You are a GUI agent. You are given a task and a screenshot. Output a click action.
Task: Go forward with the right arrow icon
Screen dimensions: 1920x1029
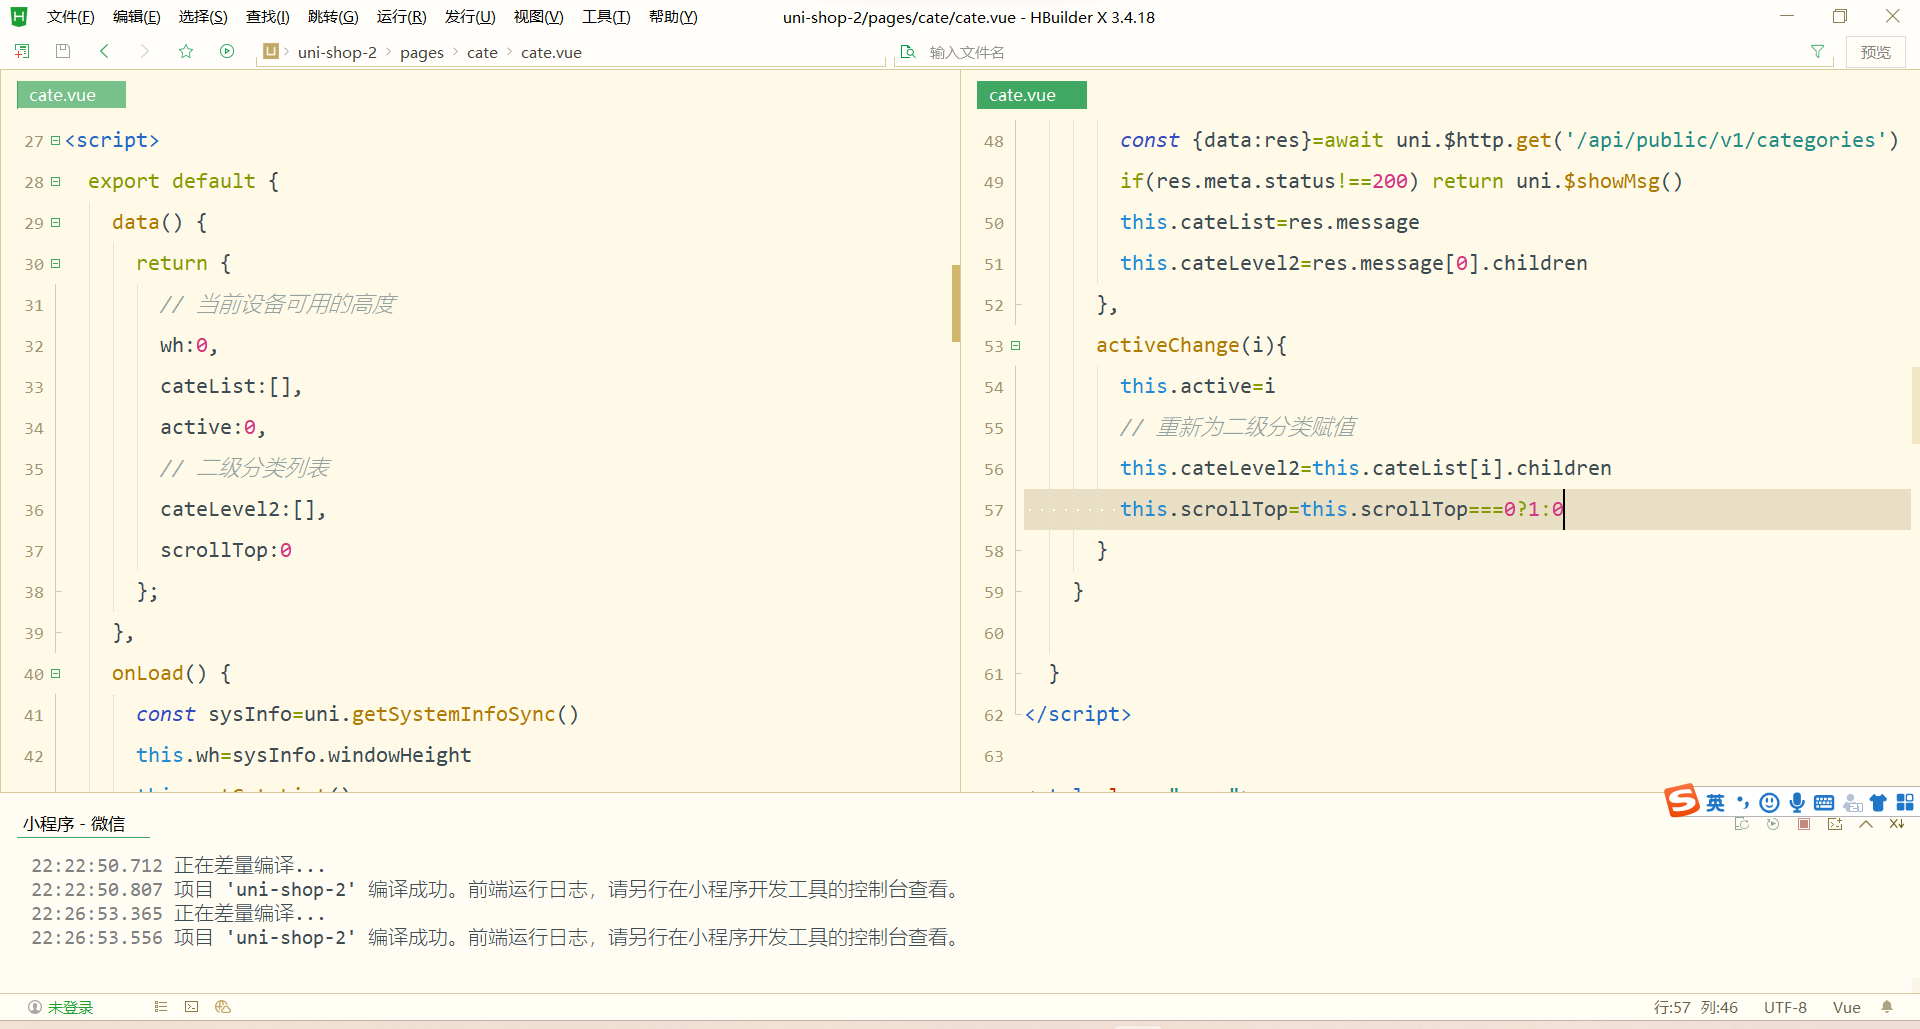coord(145,51)
